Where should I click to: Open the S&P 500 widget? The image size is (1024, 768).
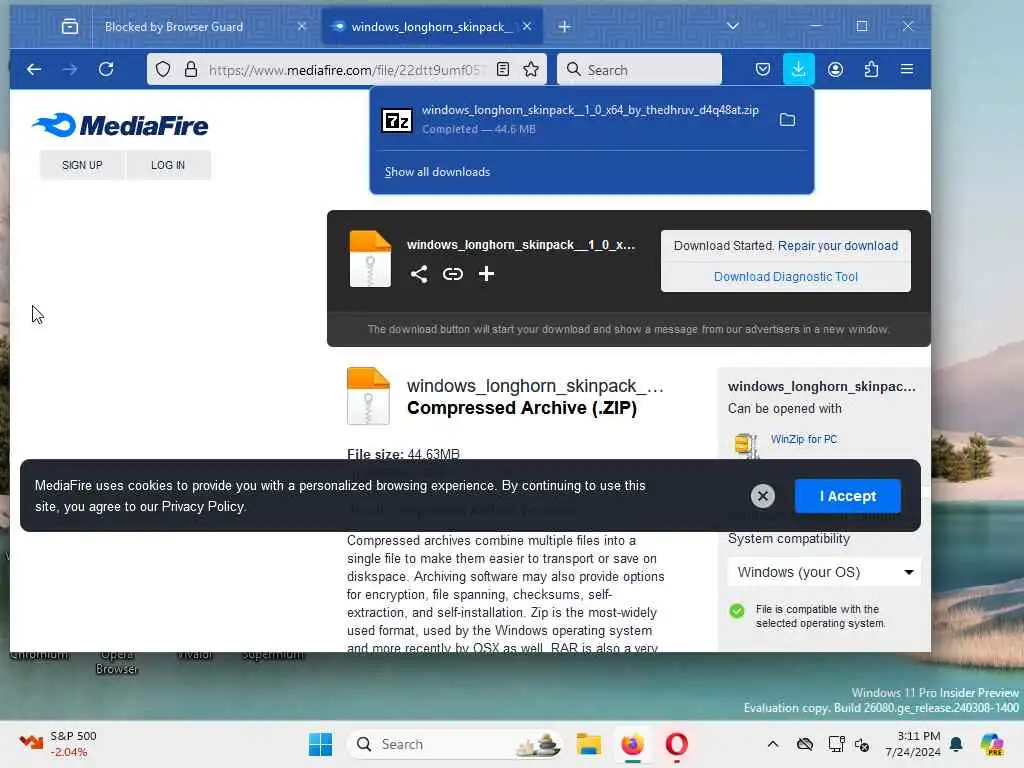coord(57,744)
